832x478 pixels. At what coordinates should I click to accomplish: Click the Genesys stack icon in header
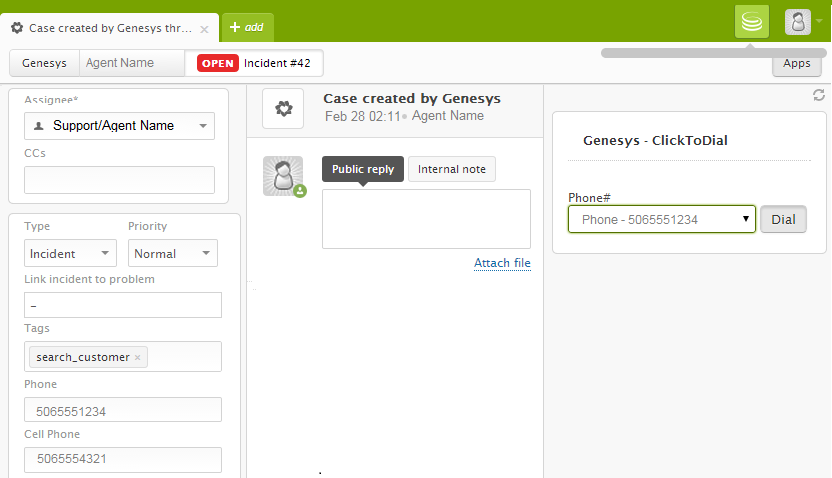click(751, 21)
